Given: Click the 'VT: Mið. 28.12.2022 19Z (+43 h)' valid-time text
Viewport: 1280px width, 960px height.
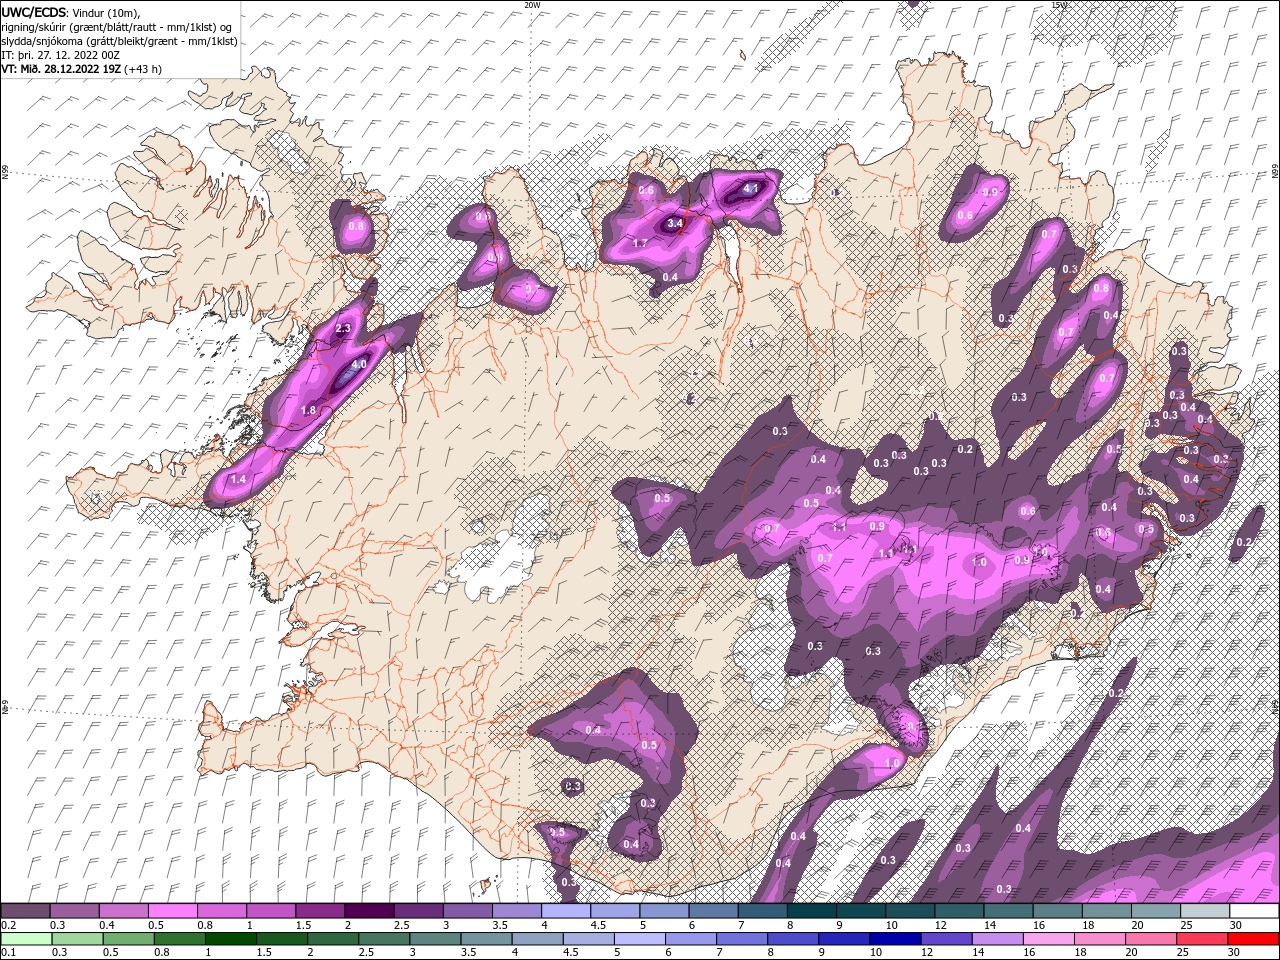Looking at the screenshot, I should [x=82, y=69].
